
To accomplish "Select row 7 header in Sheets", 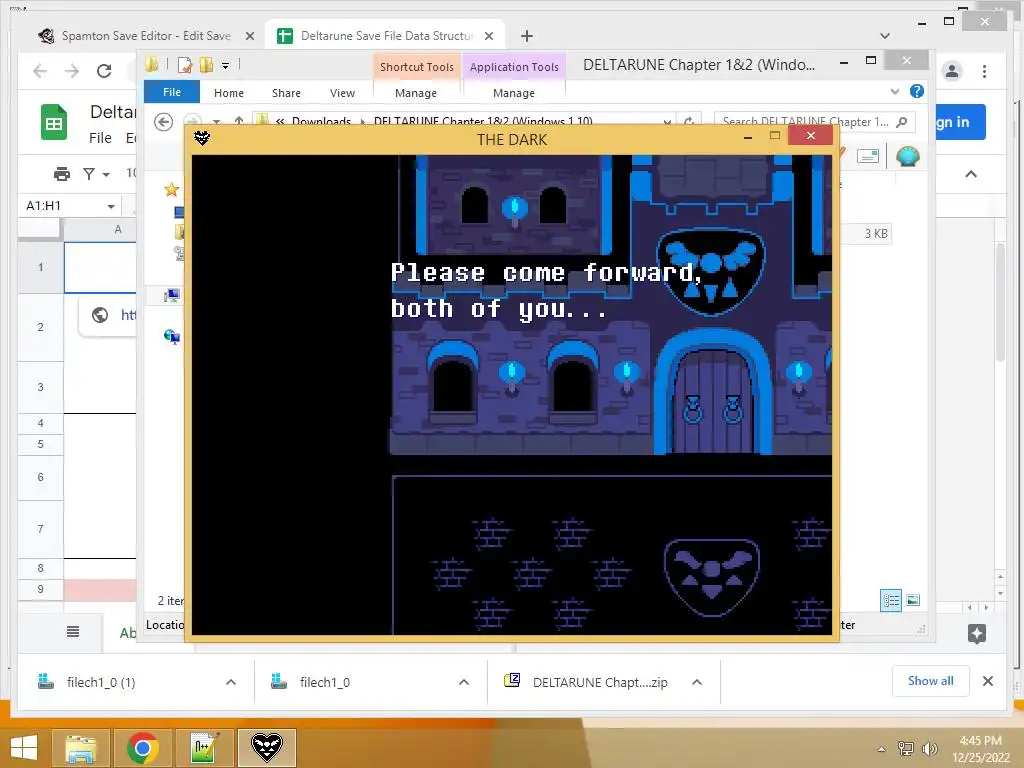I will point(40,529).
